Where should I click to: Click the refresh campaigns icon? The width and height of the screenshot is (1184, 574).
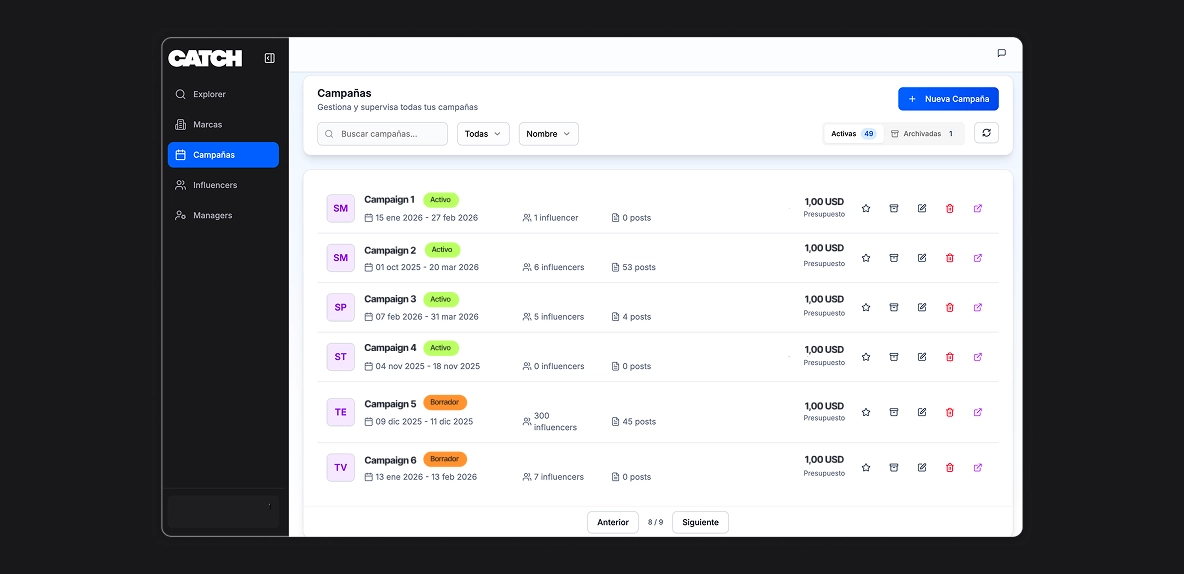pos(986,133)
